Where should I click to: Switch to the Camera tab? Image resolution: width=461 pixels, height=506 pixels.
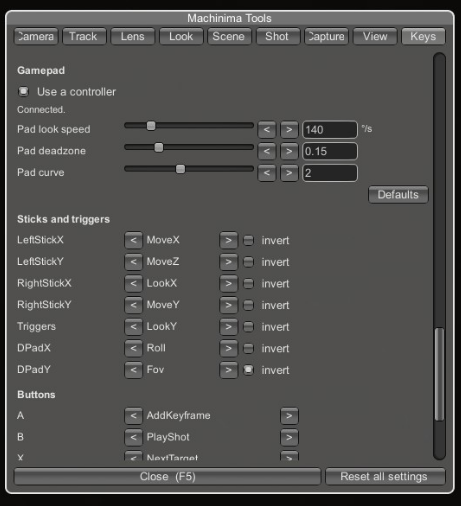click(x=36, y=36)
